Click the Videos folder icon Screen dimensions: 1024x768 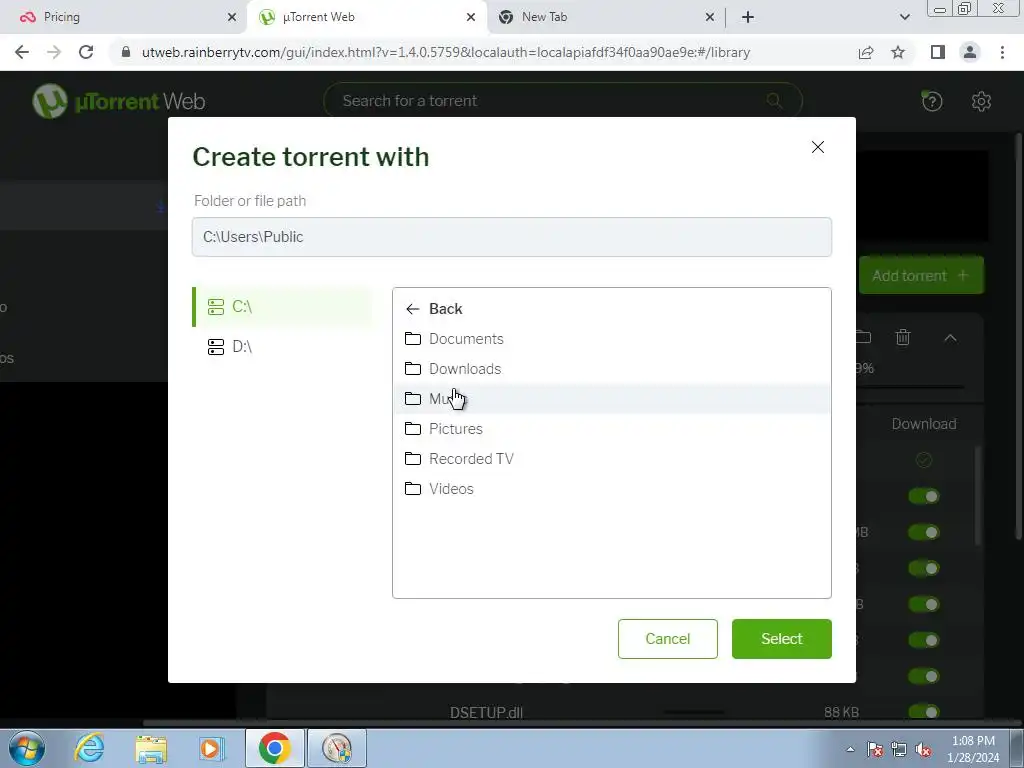point(413,488)
